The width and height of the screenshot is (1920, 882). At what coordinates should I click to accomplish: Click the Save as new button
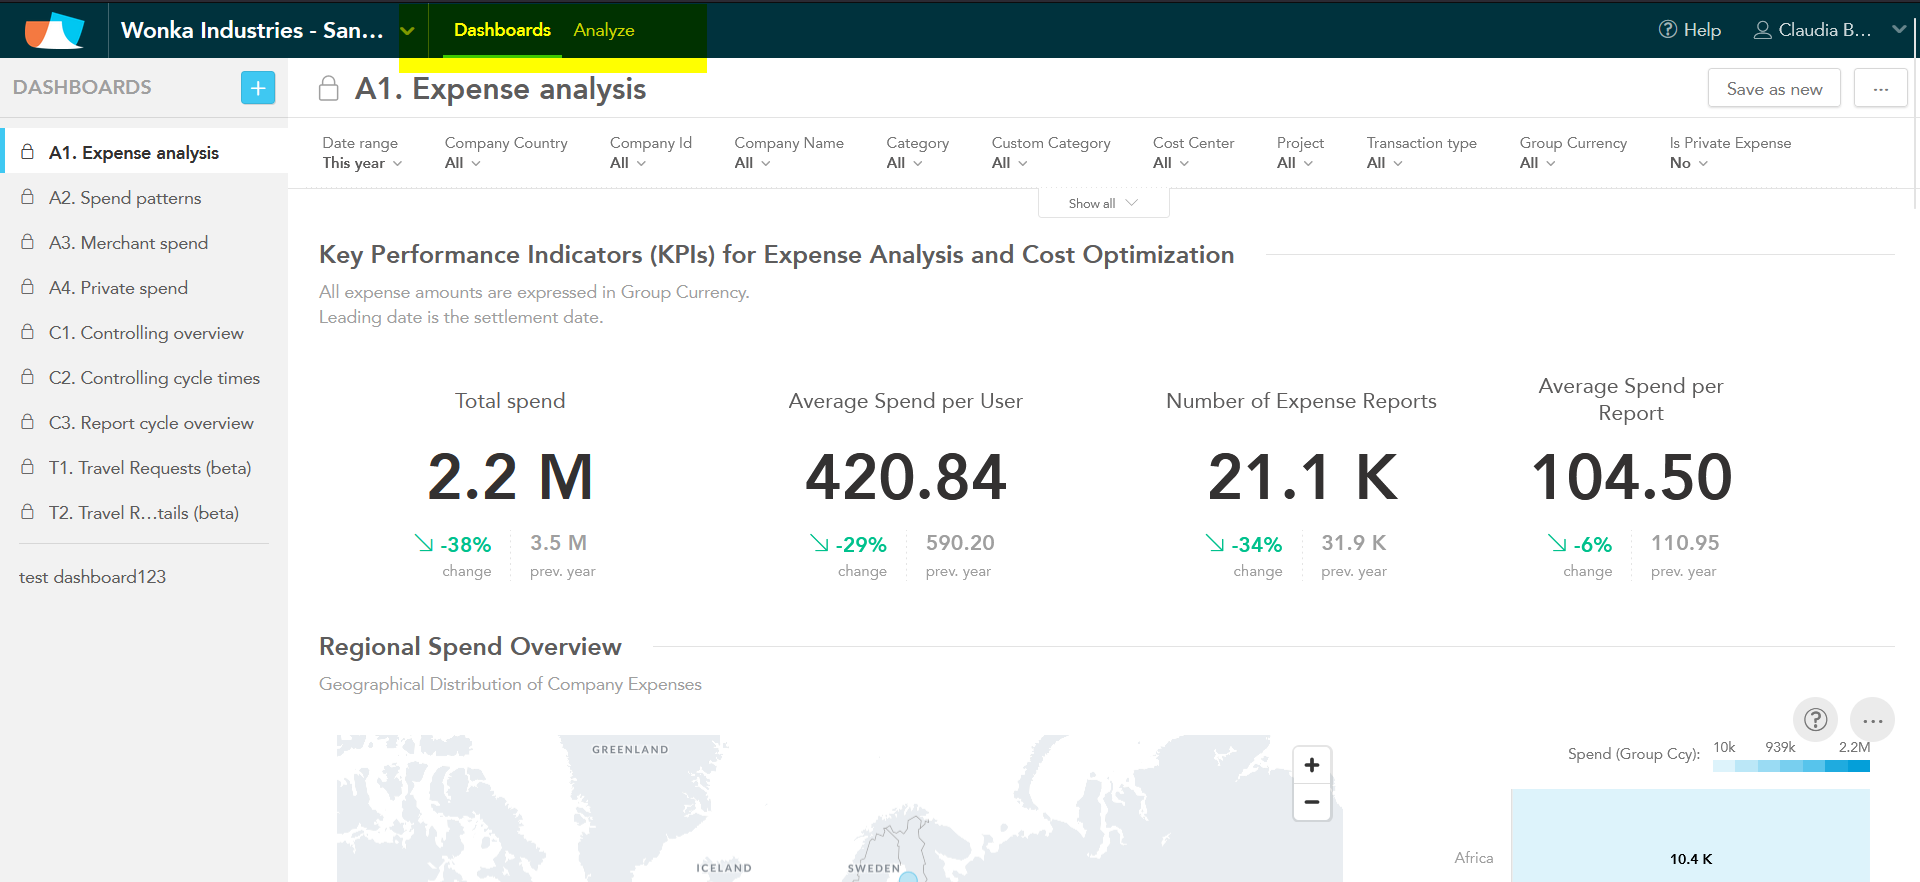coord(1774,89)
